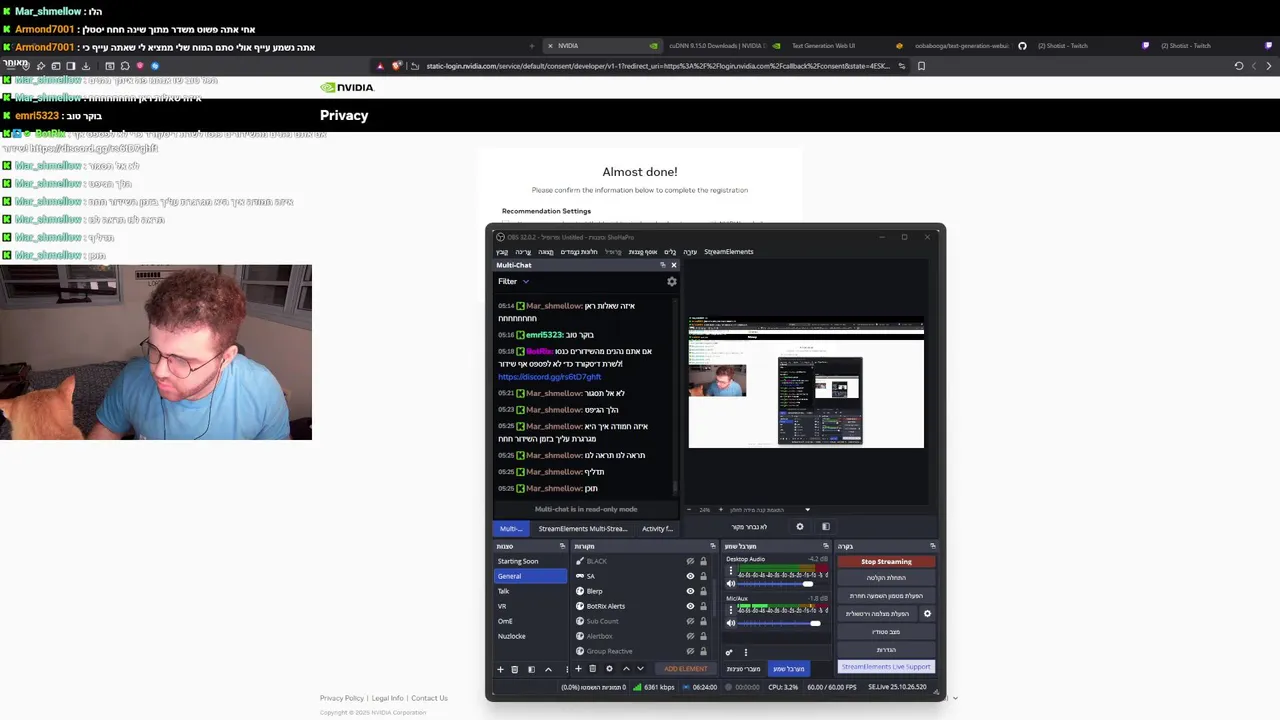Open audio mixer bottom three-dot menu
Image resolution: width=1280 pixels, height=720 pixels.
pos(745,652)
